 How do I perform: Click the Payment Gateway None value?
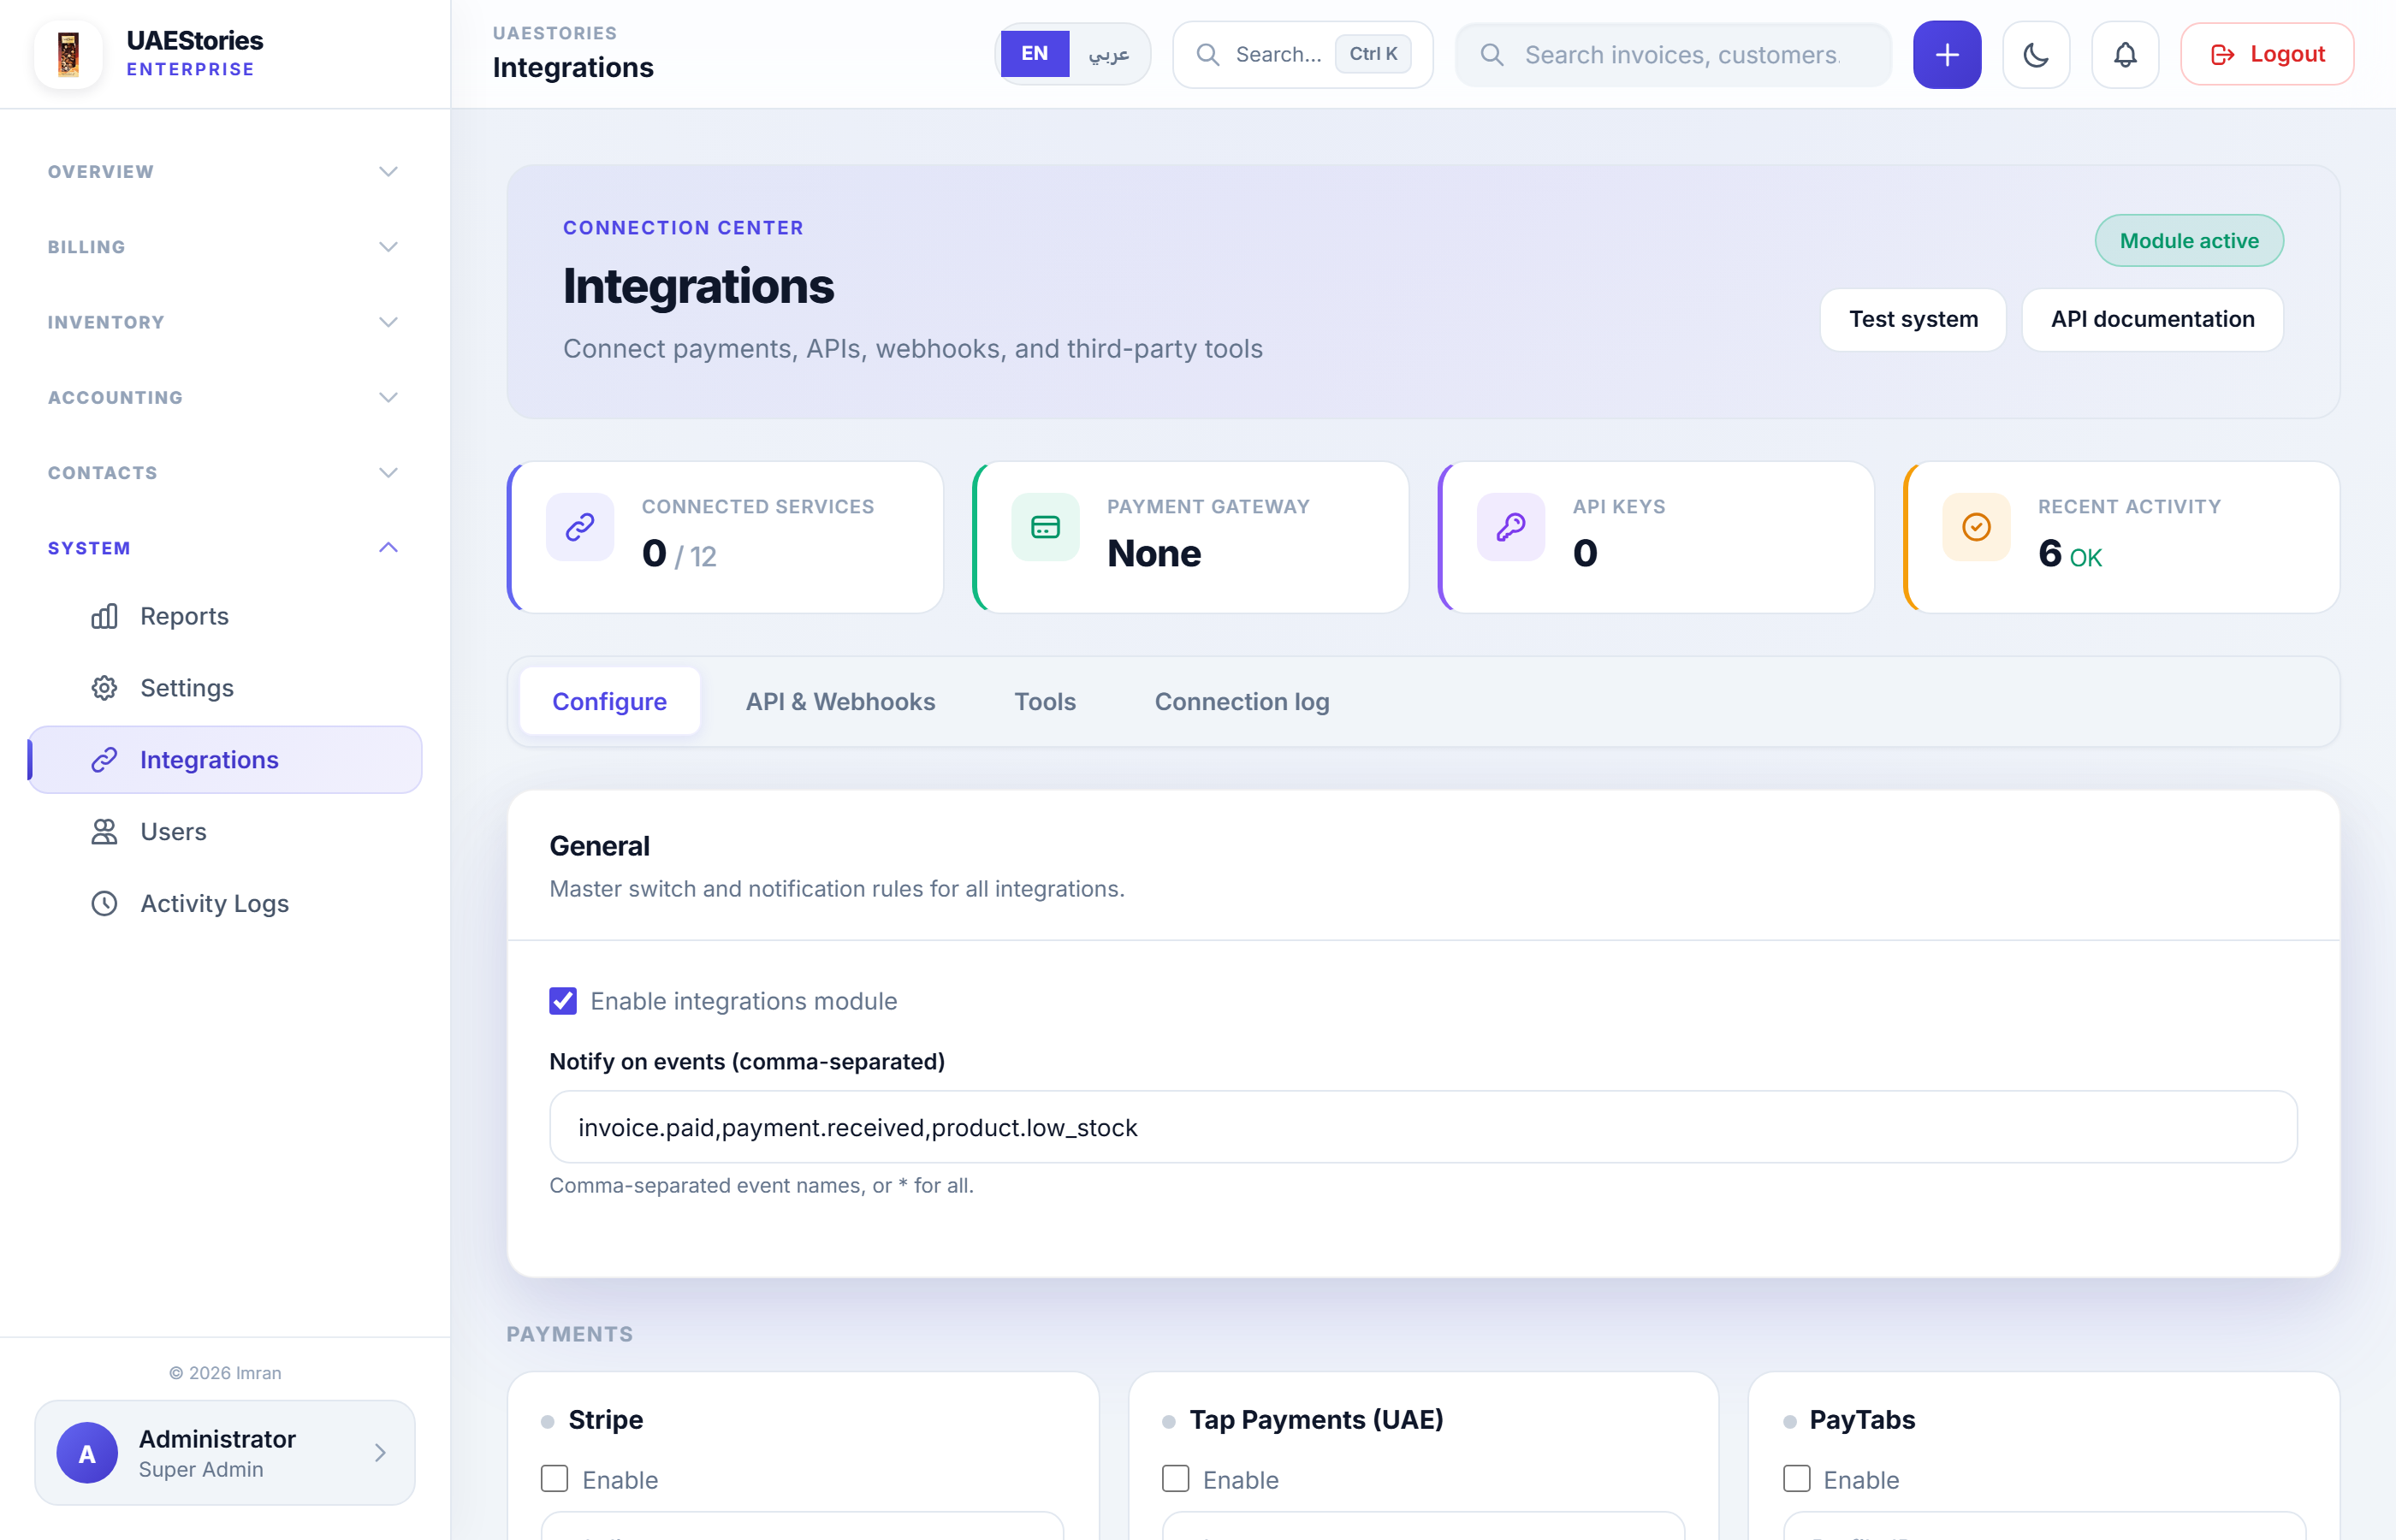[1154, 554]
